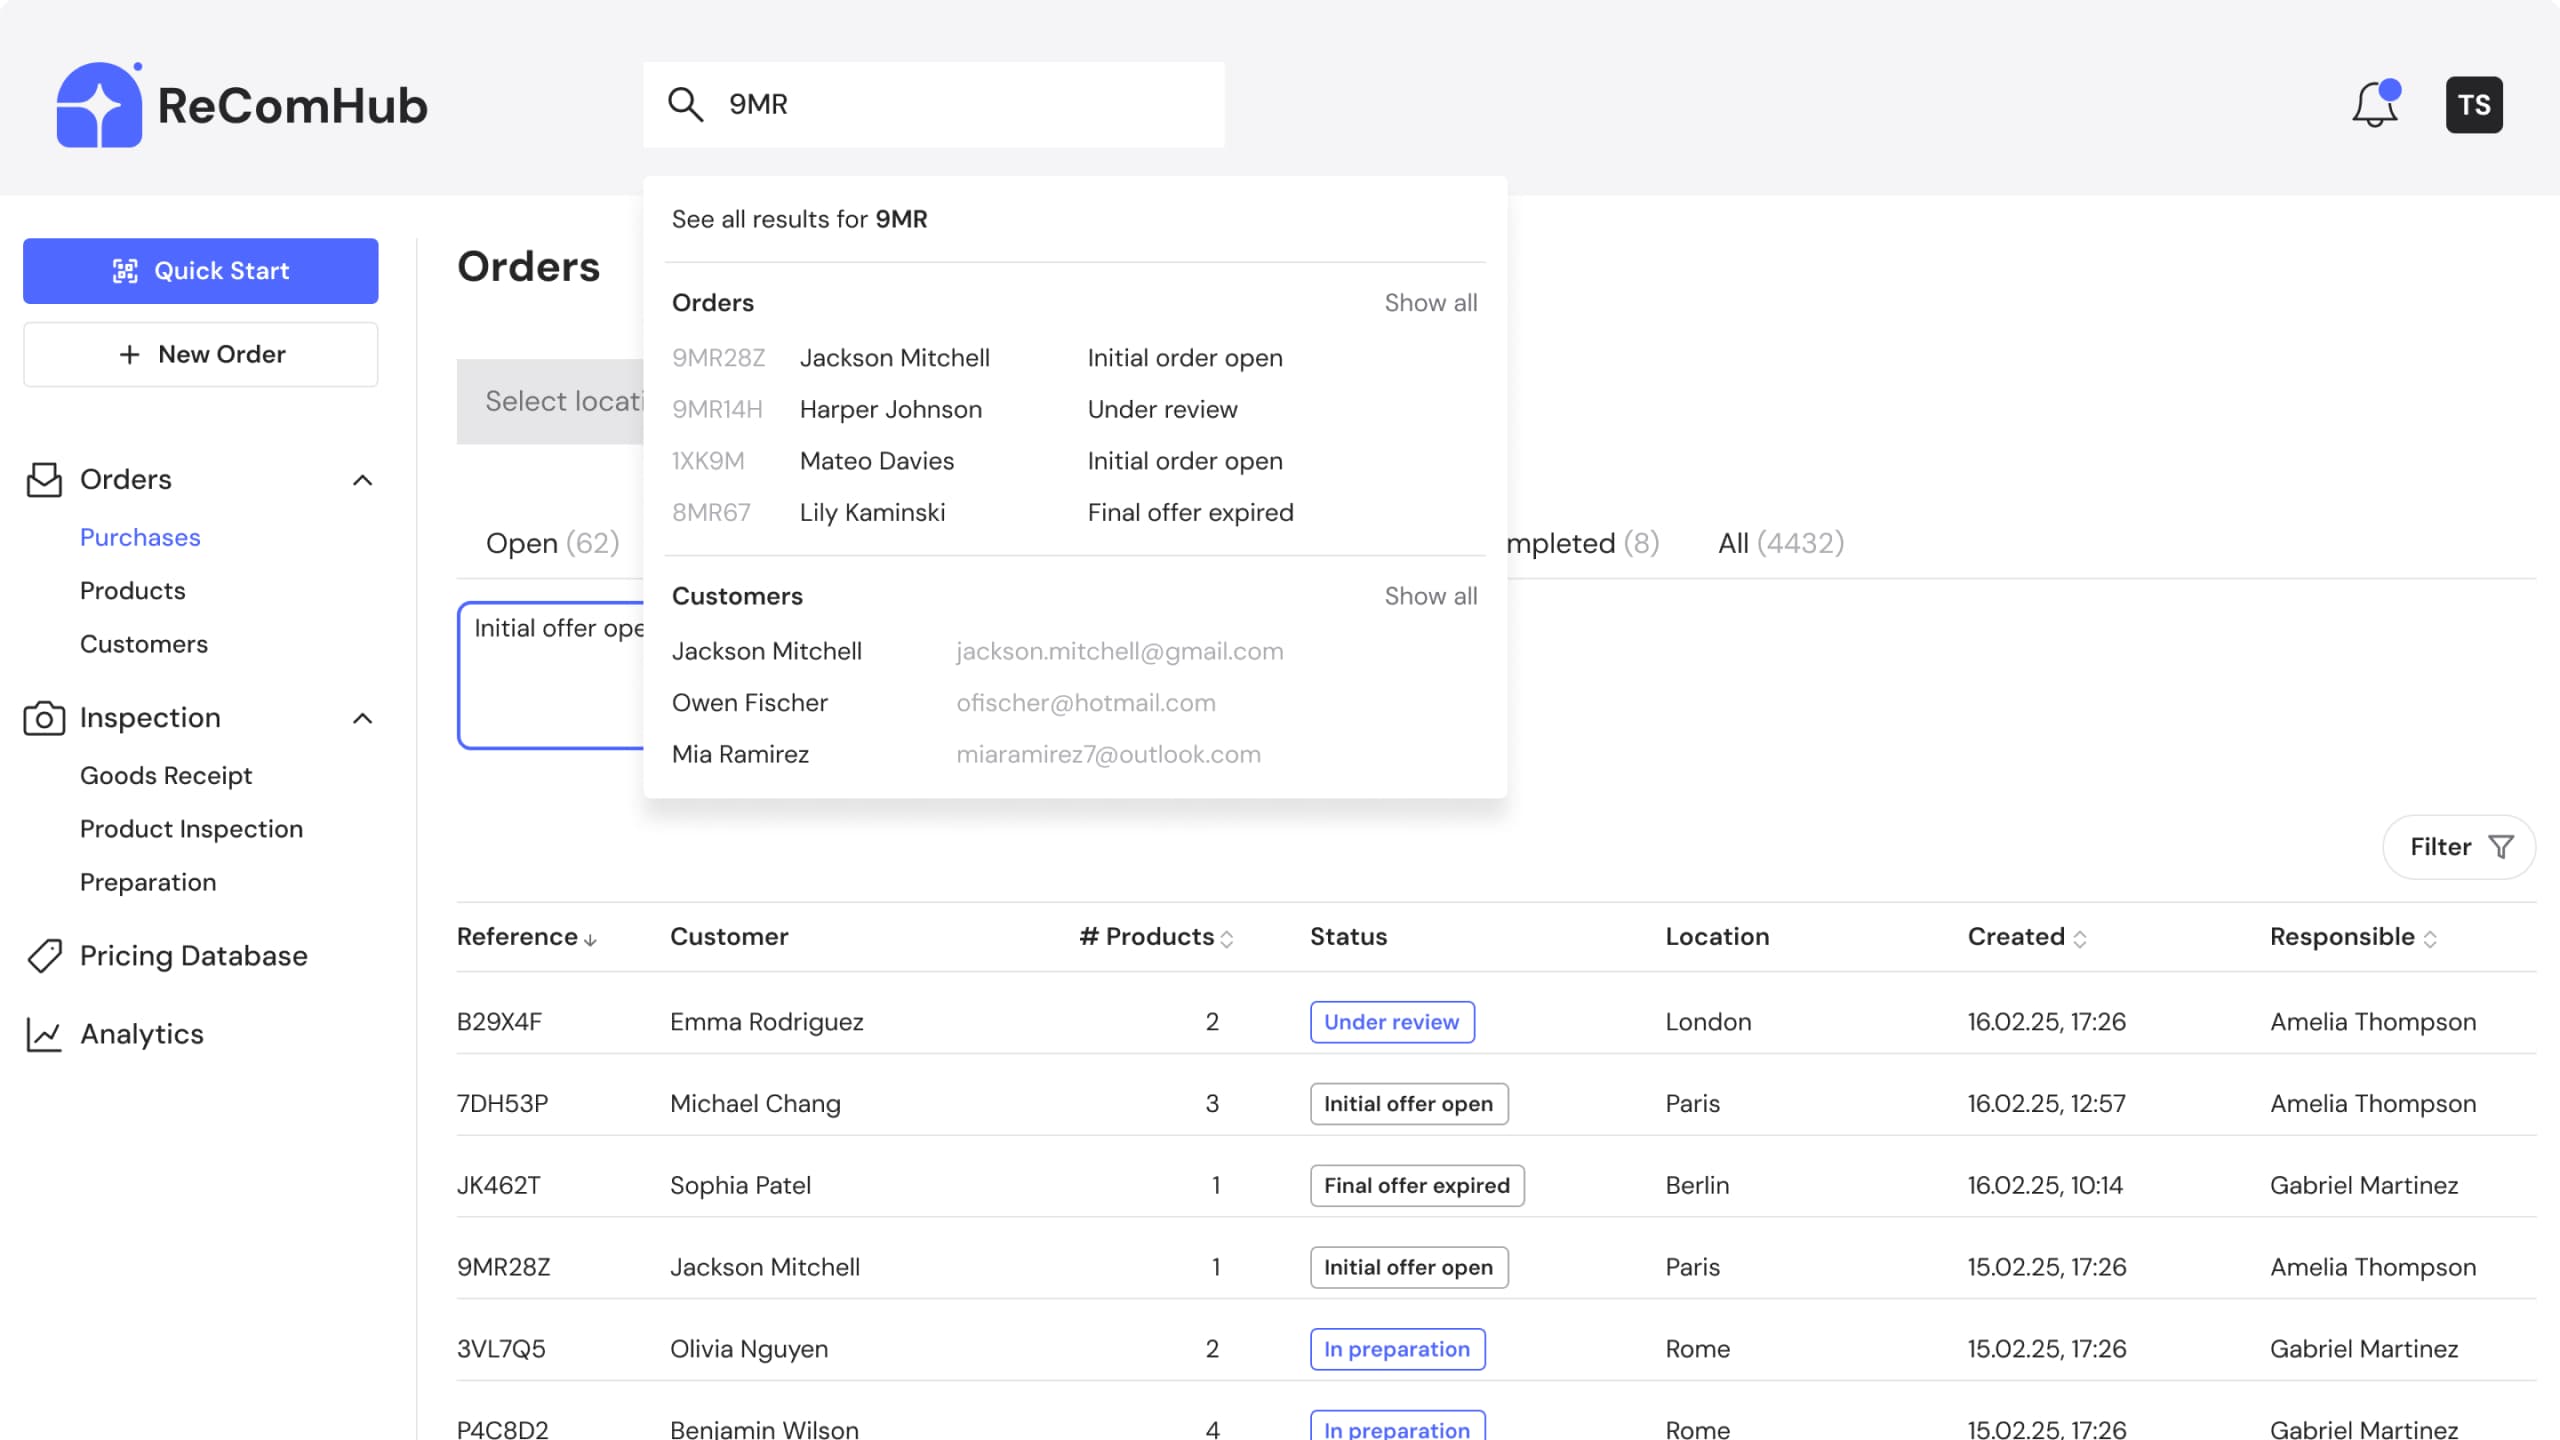Image resolution: width=2560 pixels, height=1440 pixels.
Task: Click the search field containing 9MR
Action: coord(933,104)
